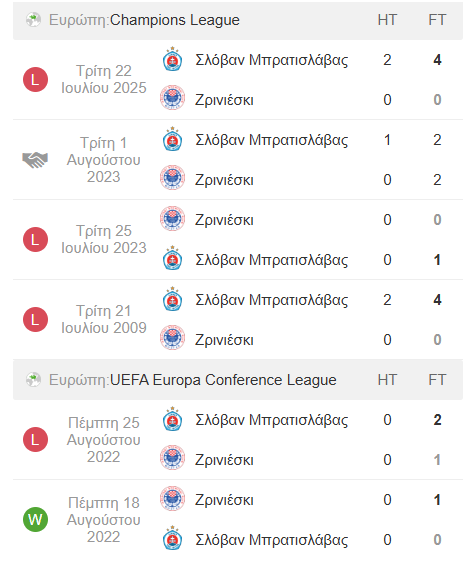
Task: Open the UEFA Europa Conference League link
Action: (223, 380)
